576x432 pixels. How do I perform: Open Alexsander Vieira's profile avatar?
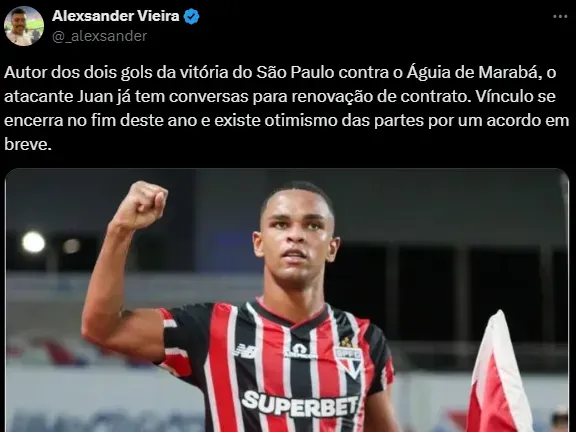24,26
